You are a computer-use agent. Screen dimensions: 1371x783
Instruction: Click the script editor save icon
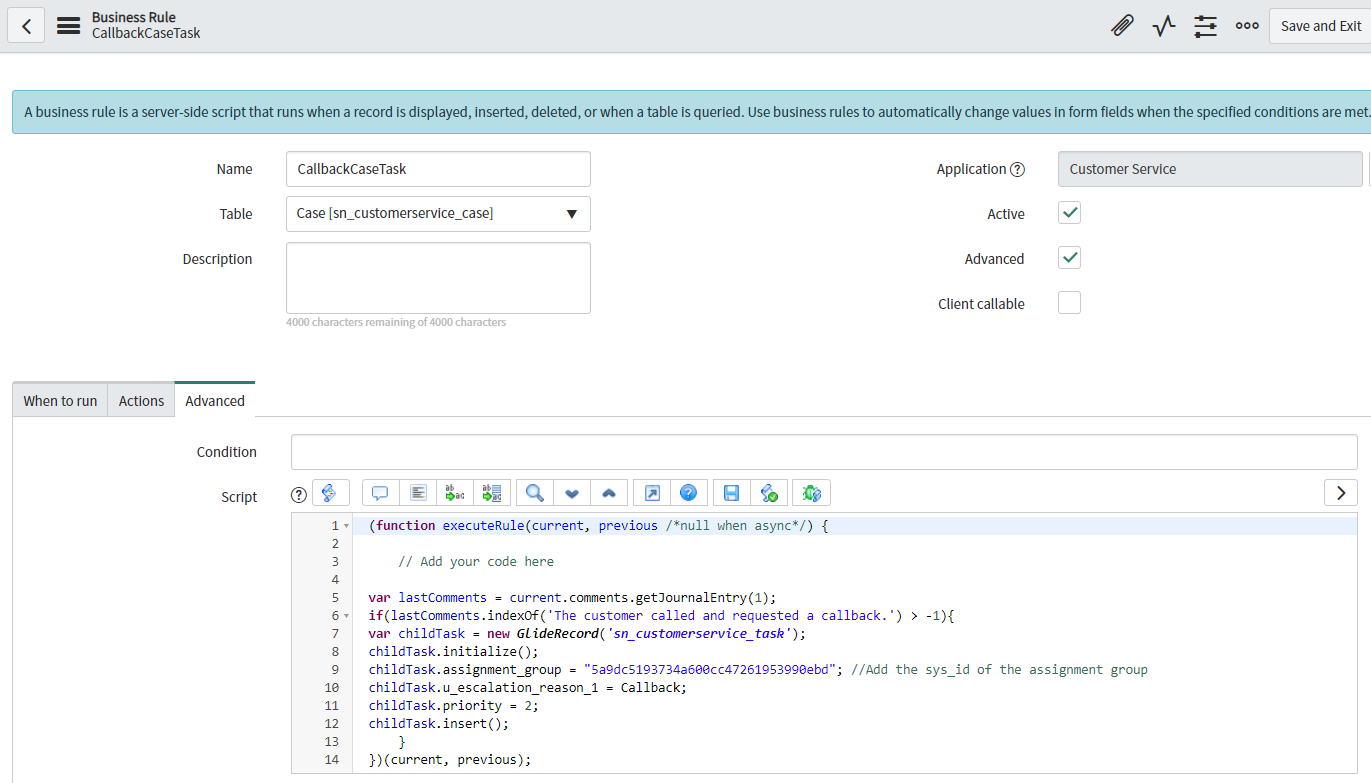pyautogui.click(x=731, y=493)
